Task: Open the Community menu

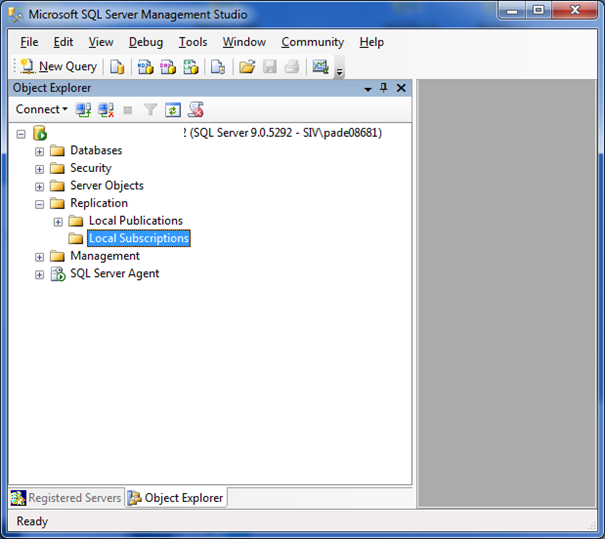Action: click(313, 42)
